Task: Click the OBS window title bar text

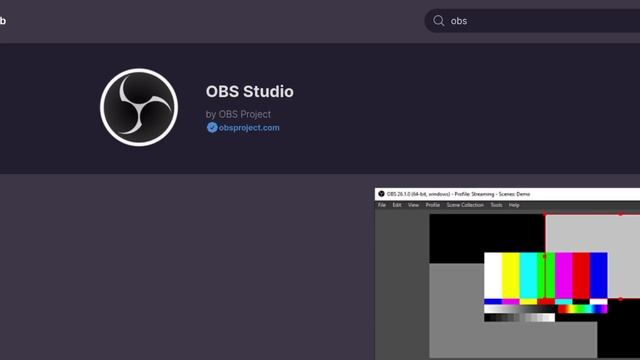Action: tap(458, 194)
